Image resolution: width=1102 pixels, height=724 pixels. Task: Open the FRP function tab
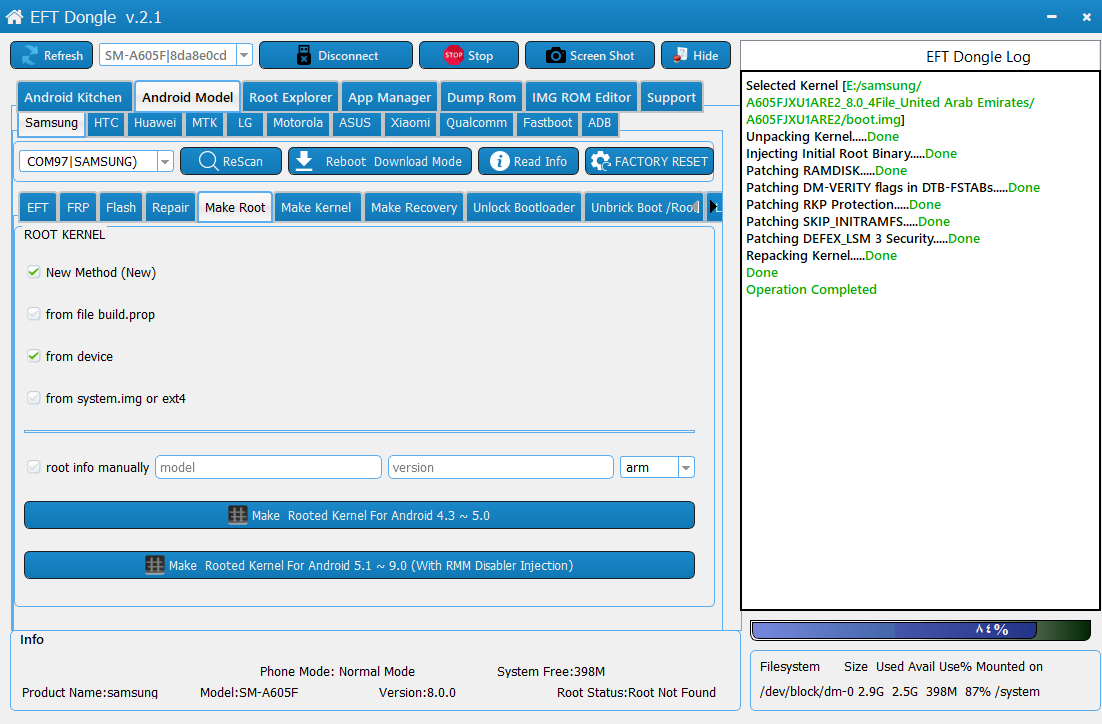(x=78, y=207)
